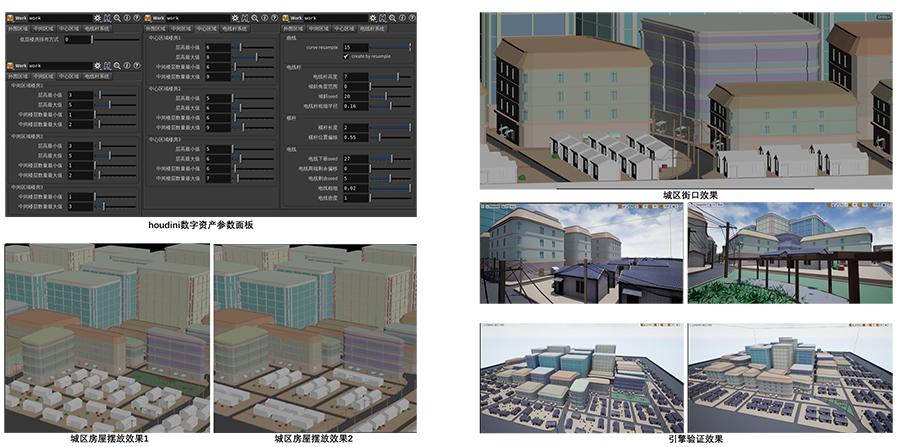Toggle the create by resample checkbox
Viewport: 900px width, 447px height.
[346, 56]
